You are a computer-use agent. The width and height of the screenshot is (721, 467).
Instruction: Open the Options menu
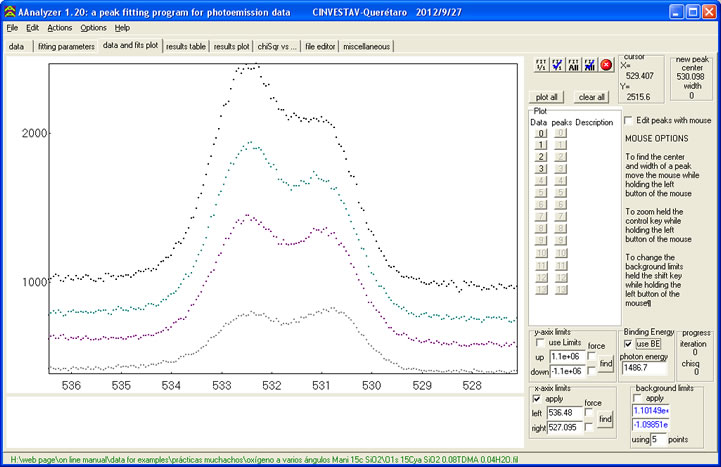[93, 28]
